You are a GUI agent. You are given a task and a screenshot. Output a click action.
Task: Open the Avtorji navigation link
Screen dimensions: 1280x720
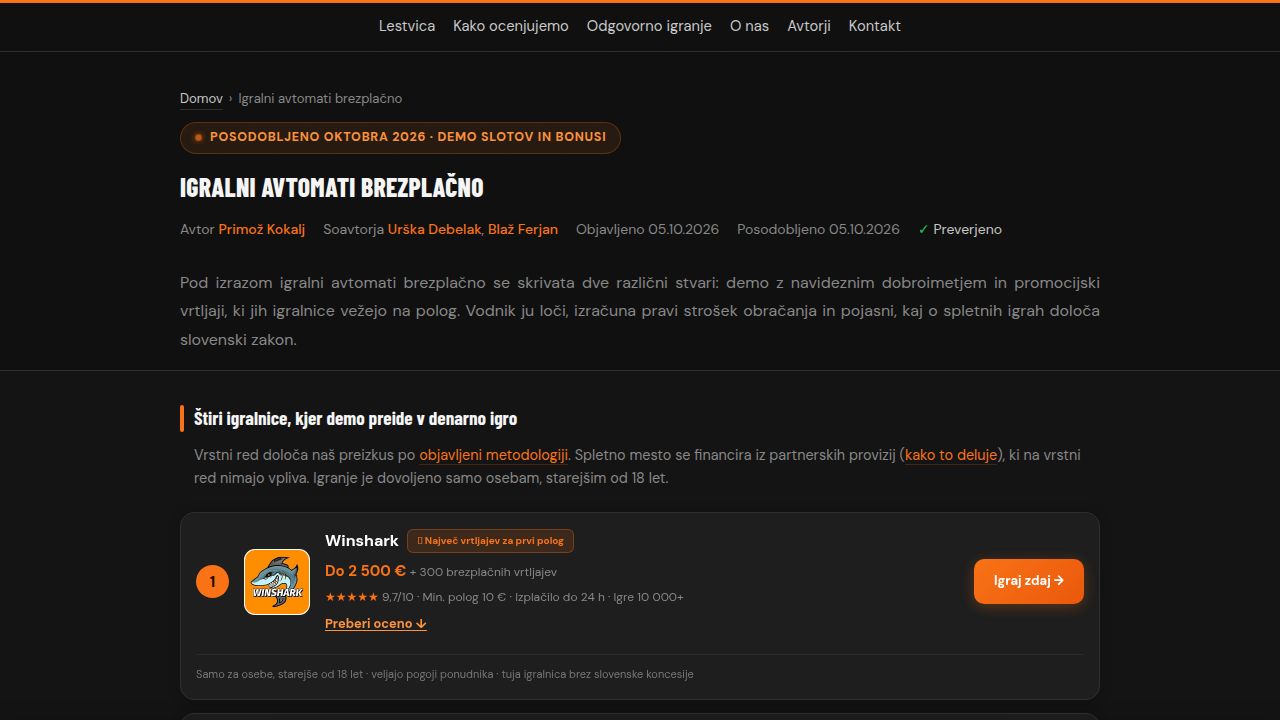(x=809, y=26)
